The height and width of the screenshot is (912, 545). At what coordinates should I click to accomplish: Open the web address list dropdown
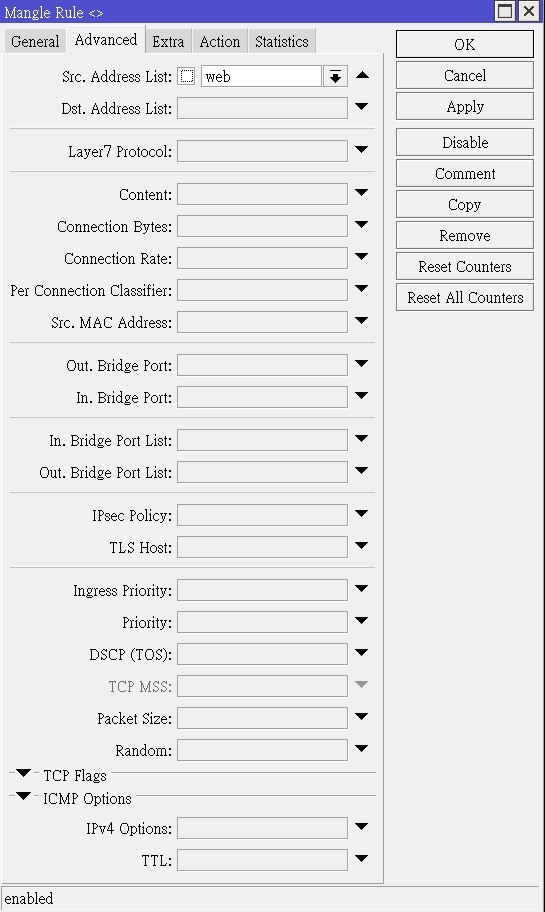point(335,76)
